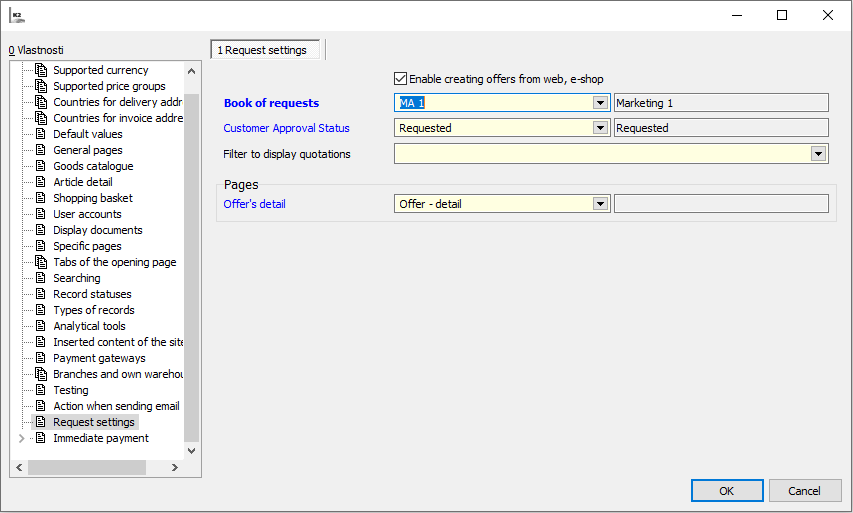This screenshot has width=853, height=513.
Task: Switch to the 1 Request settings tab
Action: pos(266,50)
